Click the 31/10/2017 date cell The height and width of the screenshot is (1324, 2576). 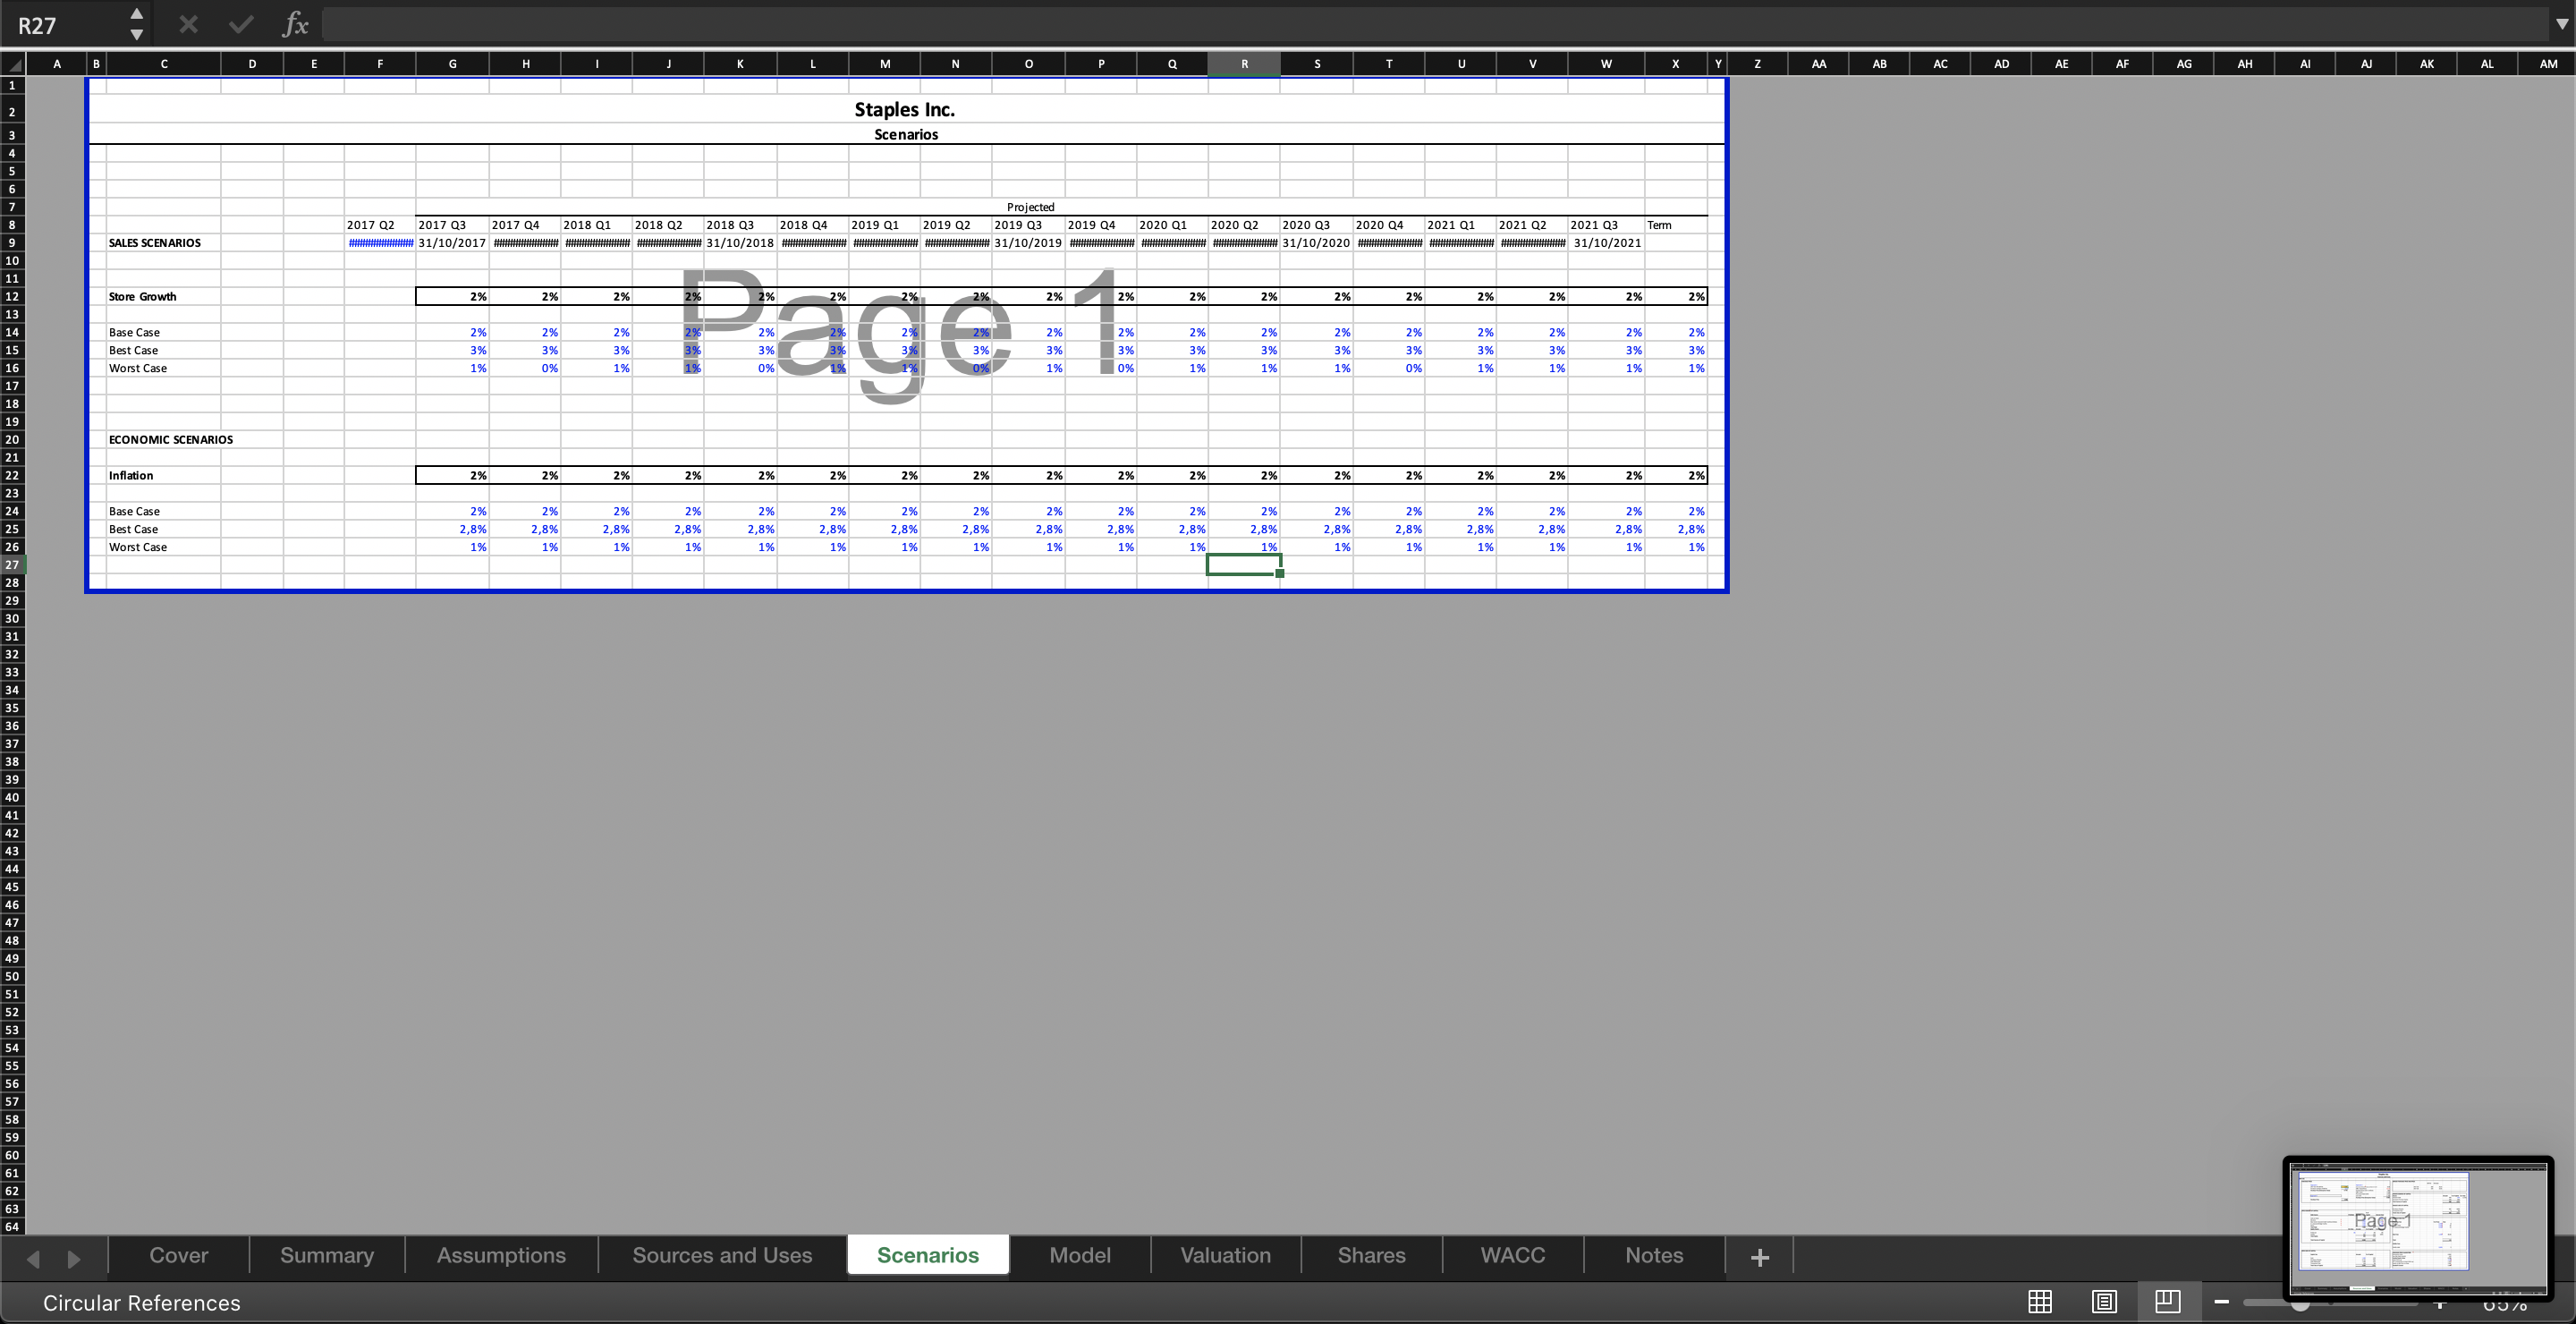452,243
